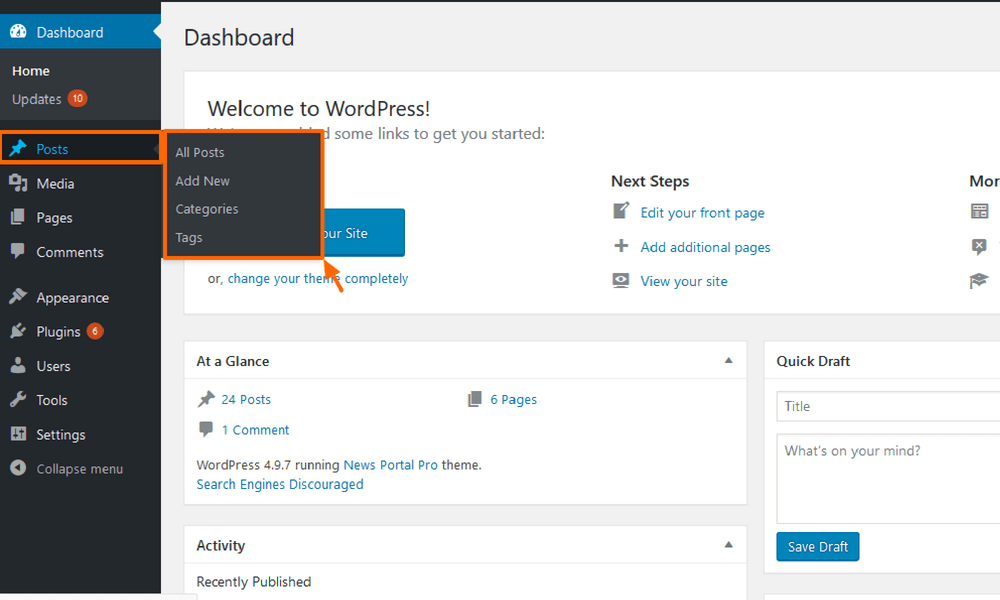The height and width of the screenshot is (600, 1000).
Task: Select All Posts from Posts submenu
Action: pyautogui.click(x=200, y=153)
